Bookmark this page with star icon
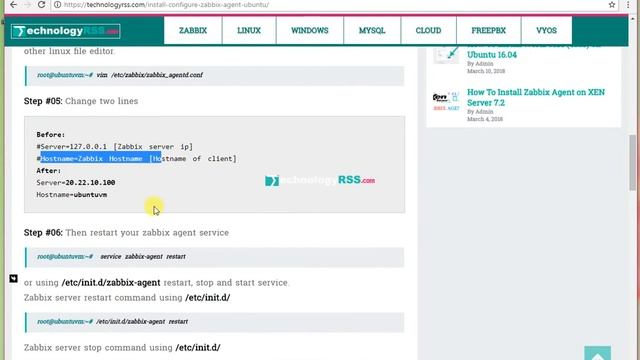This screenshot has height=360, width=640. click(611, 5)
